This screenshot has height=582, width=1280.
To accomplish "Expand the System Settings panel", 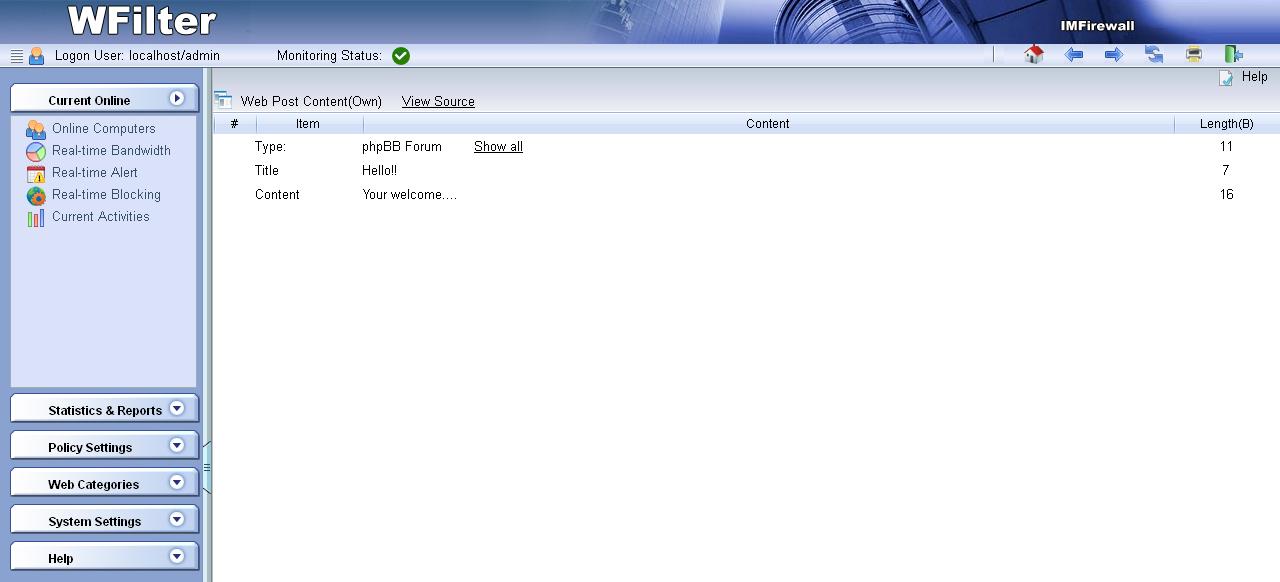I will pyautogui.click(x=105, y=521).
